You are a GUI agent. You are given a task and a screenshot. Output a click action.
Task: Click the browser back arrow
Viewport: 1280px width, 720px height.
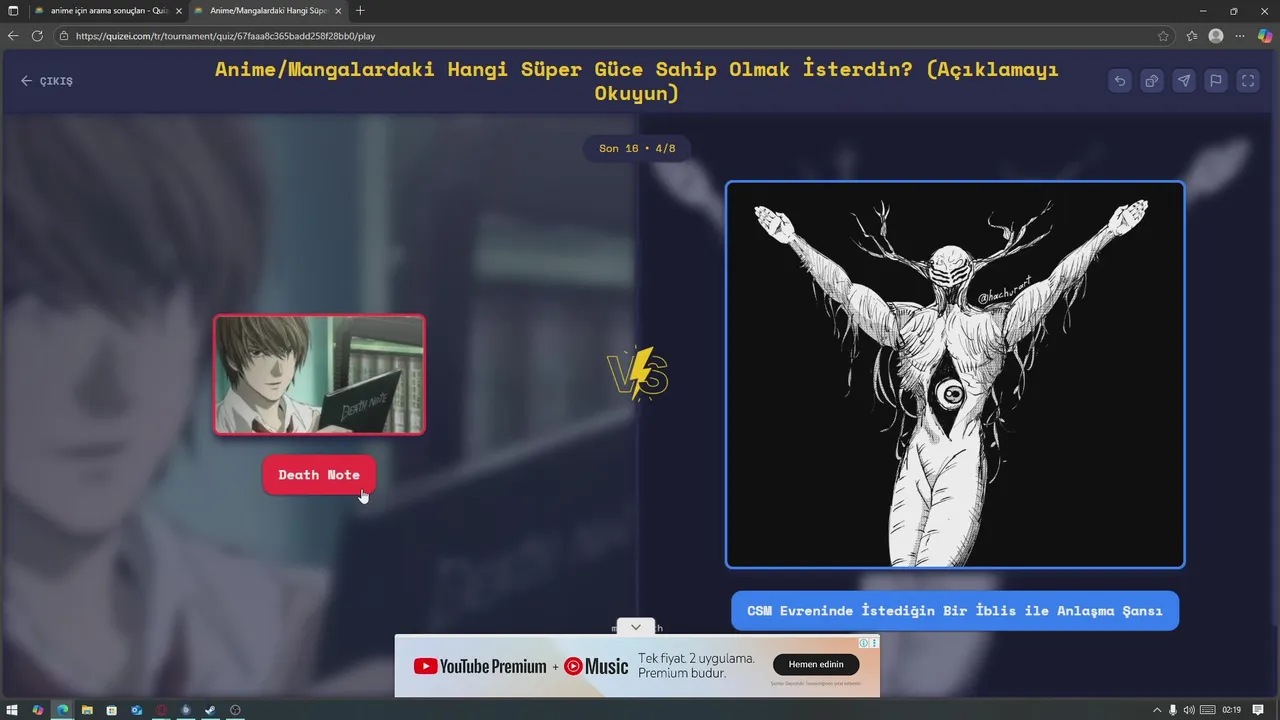(13, 36)
